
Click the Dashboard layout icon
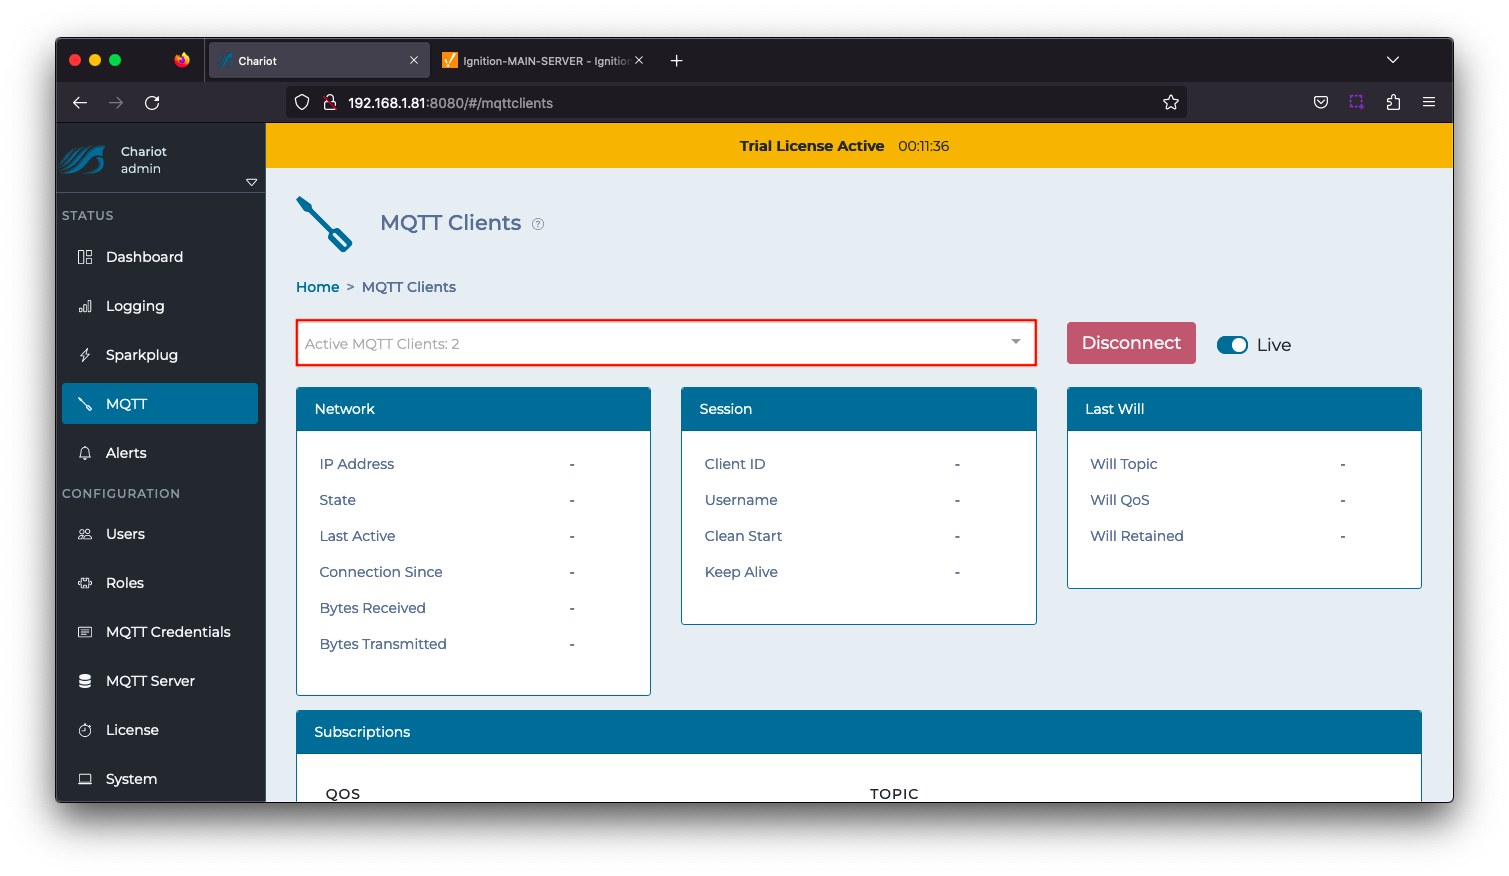[x=85, y=257]
